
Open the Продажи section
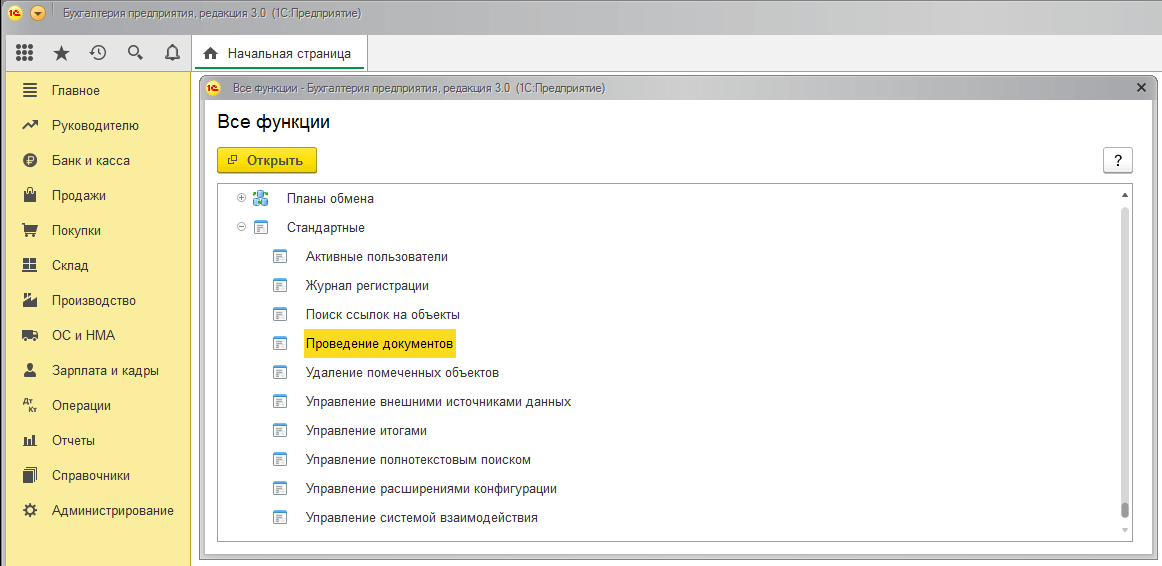click(x=78, y=195)
